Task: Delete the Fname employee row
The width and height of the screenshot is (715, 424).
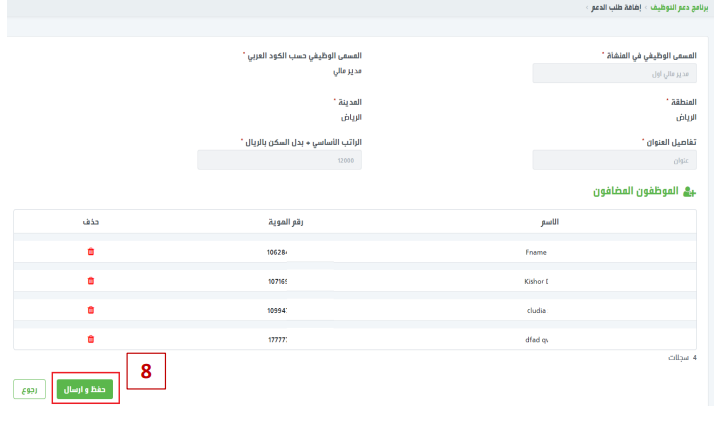Action: coord(91,253)
